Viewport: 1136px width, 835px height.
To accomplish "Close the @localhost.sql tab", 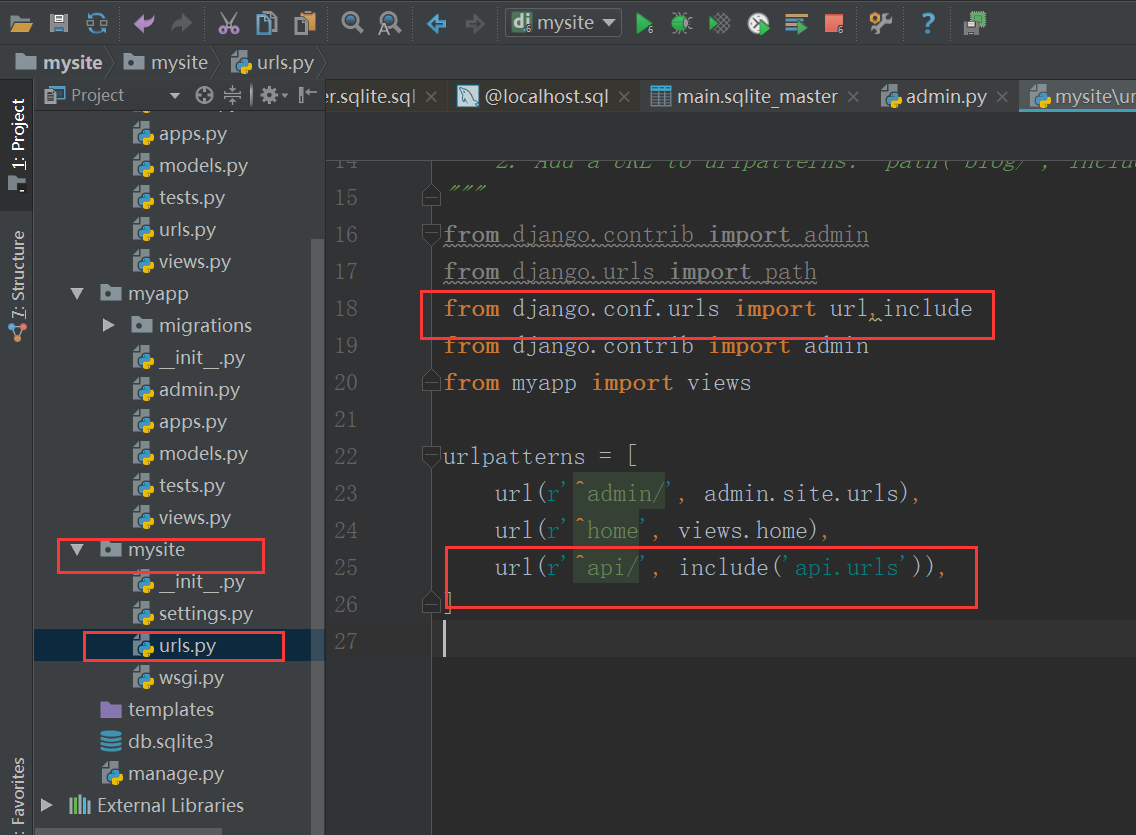I will coord(625,97).
